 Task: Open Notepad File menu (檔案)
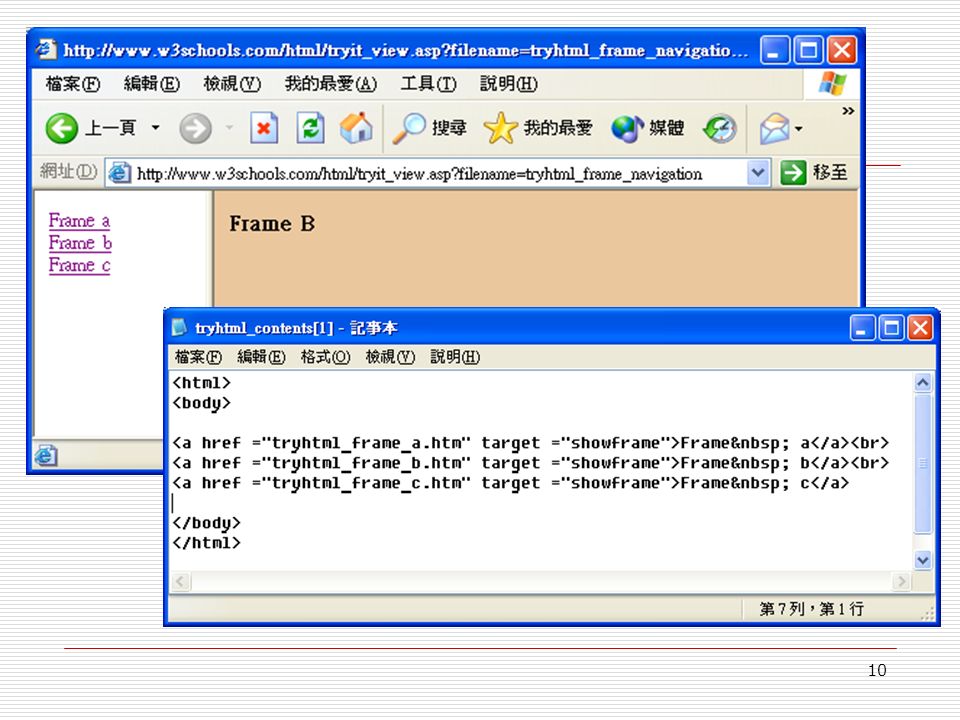198,356
